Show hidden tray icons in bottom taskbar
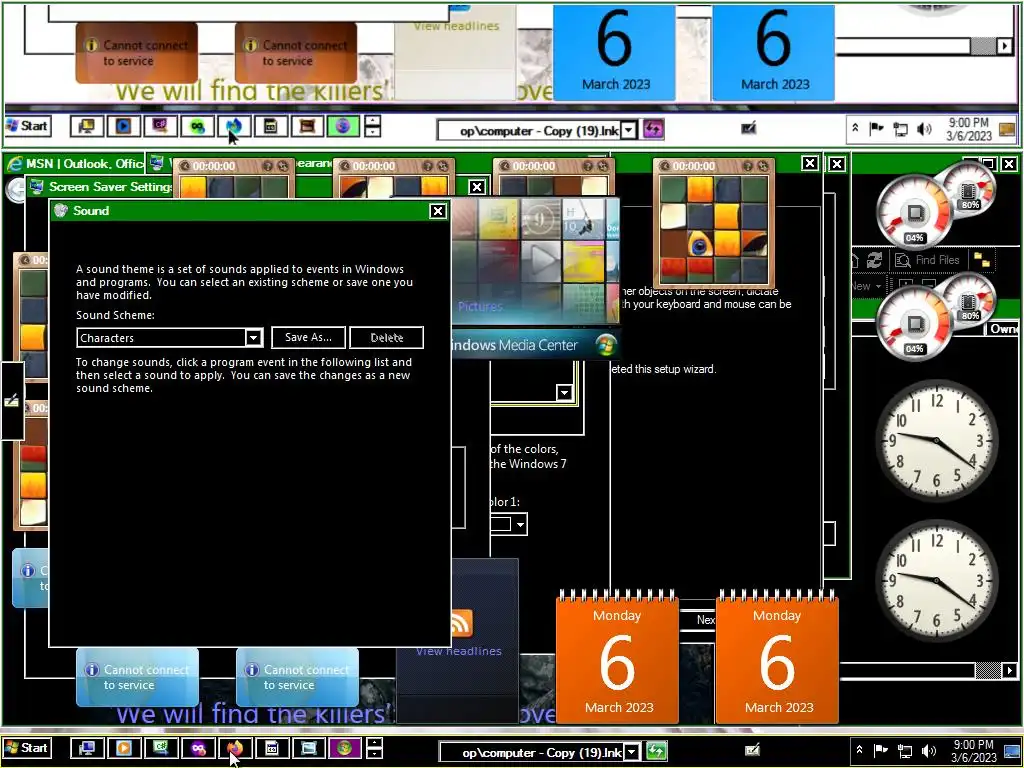Viewport: 1024px width, 768px height. (x=859, y=750)
